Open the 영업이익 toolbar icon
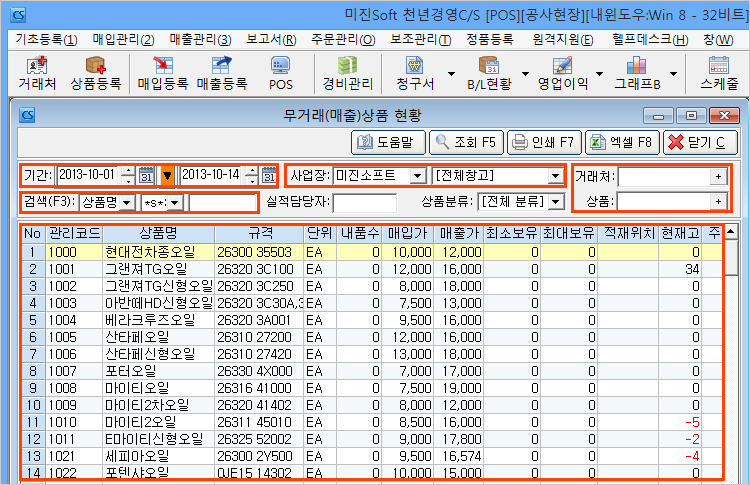The height and width of the screenshot is (485, 750). pos(562,73)
